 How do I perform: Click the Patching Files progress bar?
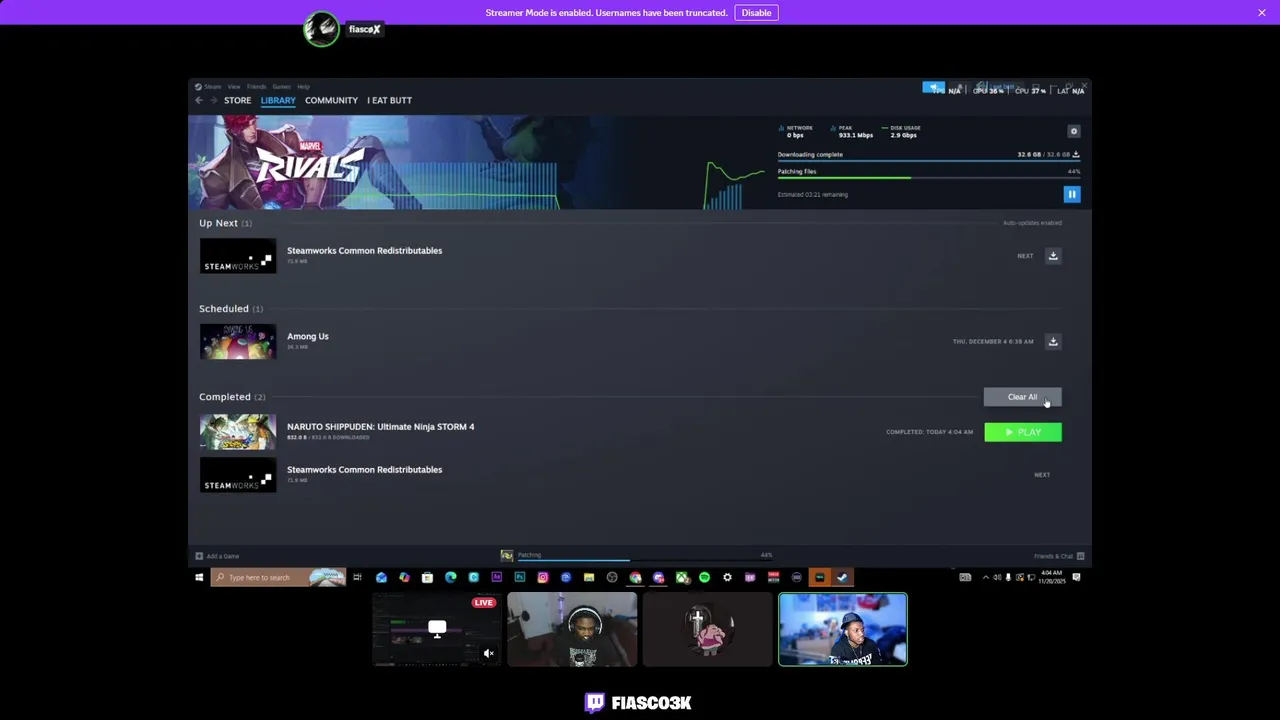pos(929,178)
